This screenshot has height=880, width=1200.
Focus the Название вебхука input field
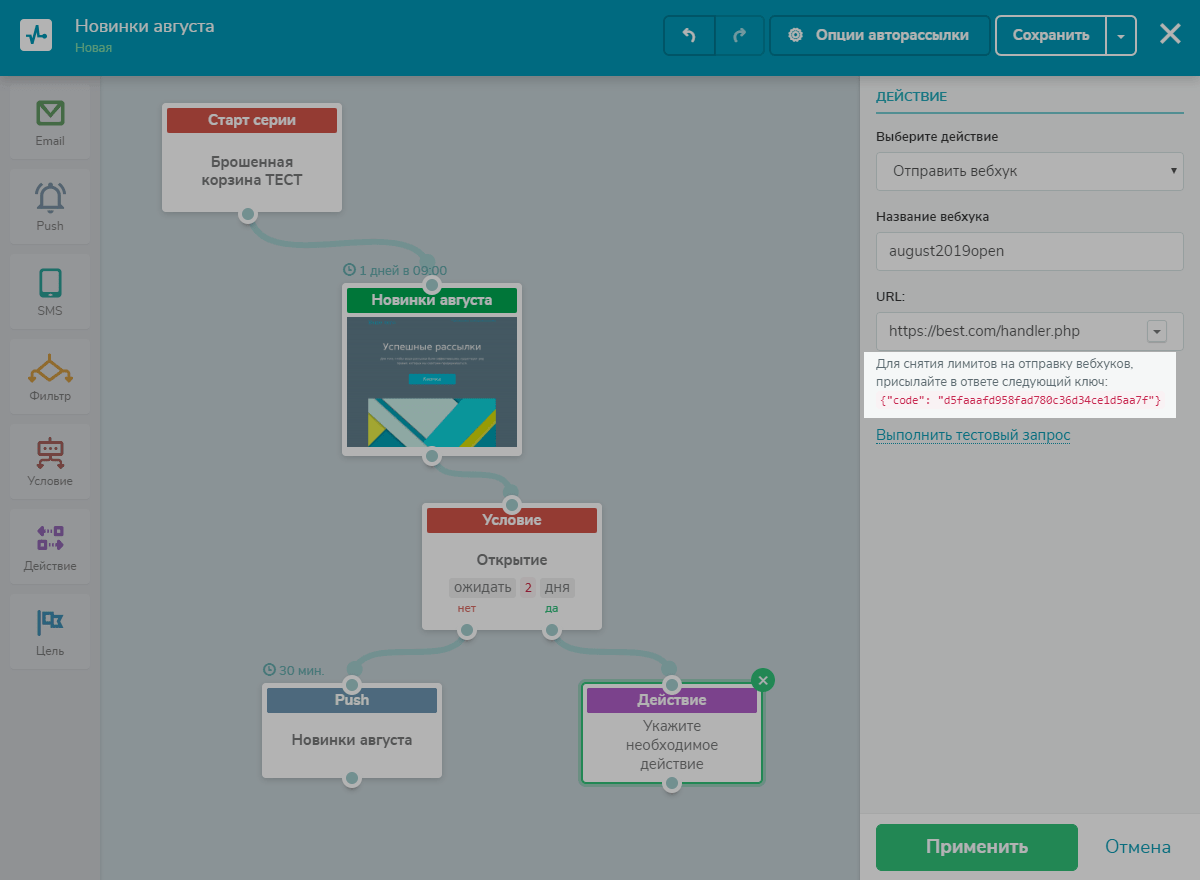[x=1029, y=251]
